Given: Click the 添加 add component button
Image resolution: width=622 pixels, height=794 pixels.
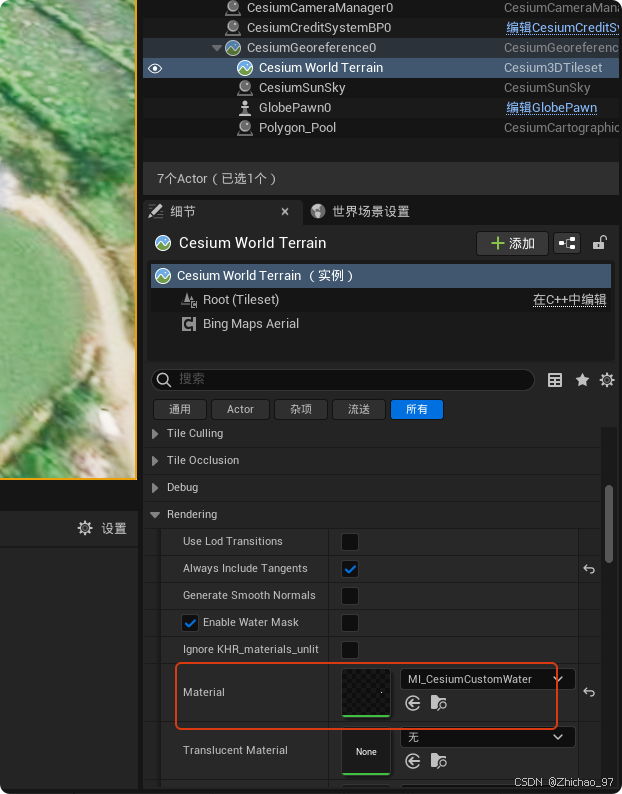Looking at the screenshot, I should click(x=512, y=244).
